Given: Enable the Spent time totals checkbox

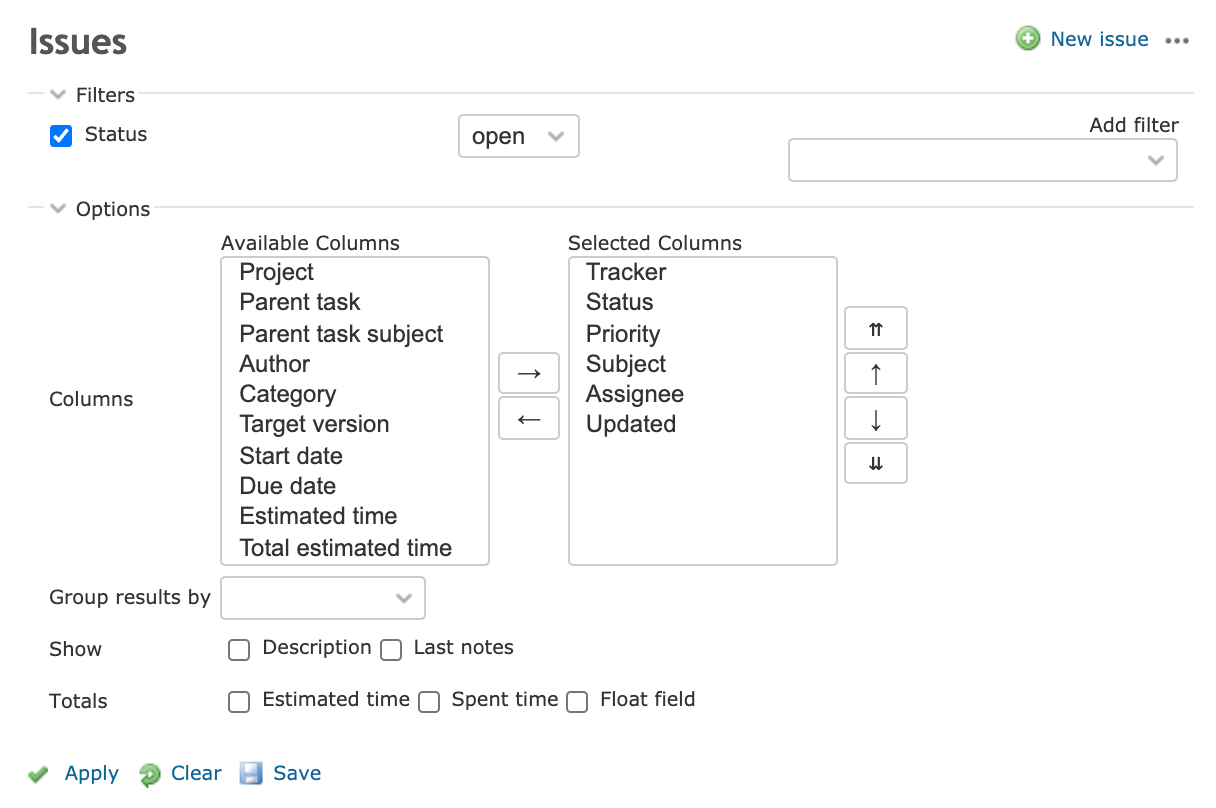Looking at the screenshot, I should pyautogui.click(x=429, y=702).
